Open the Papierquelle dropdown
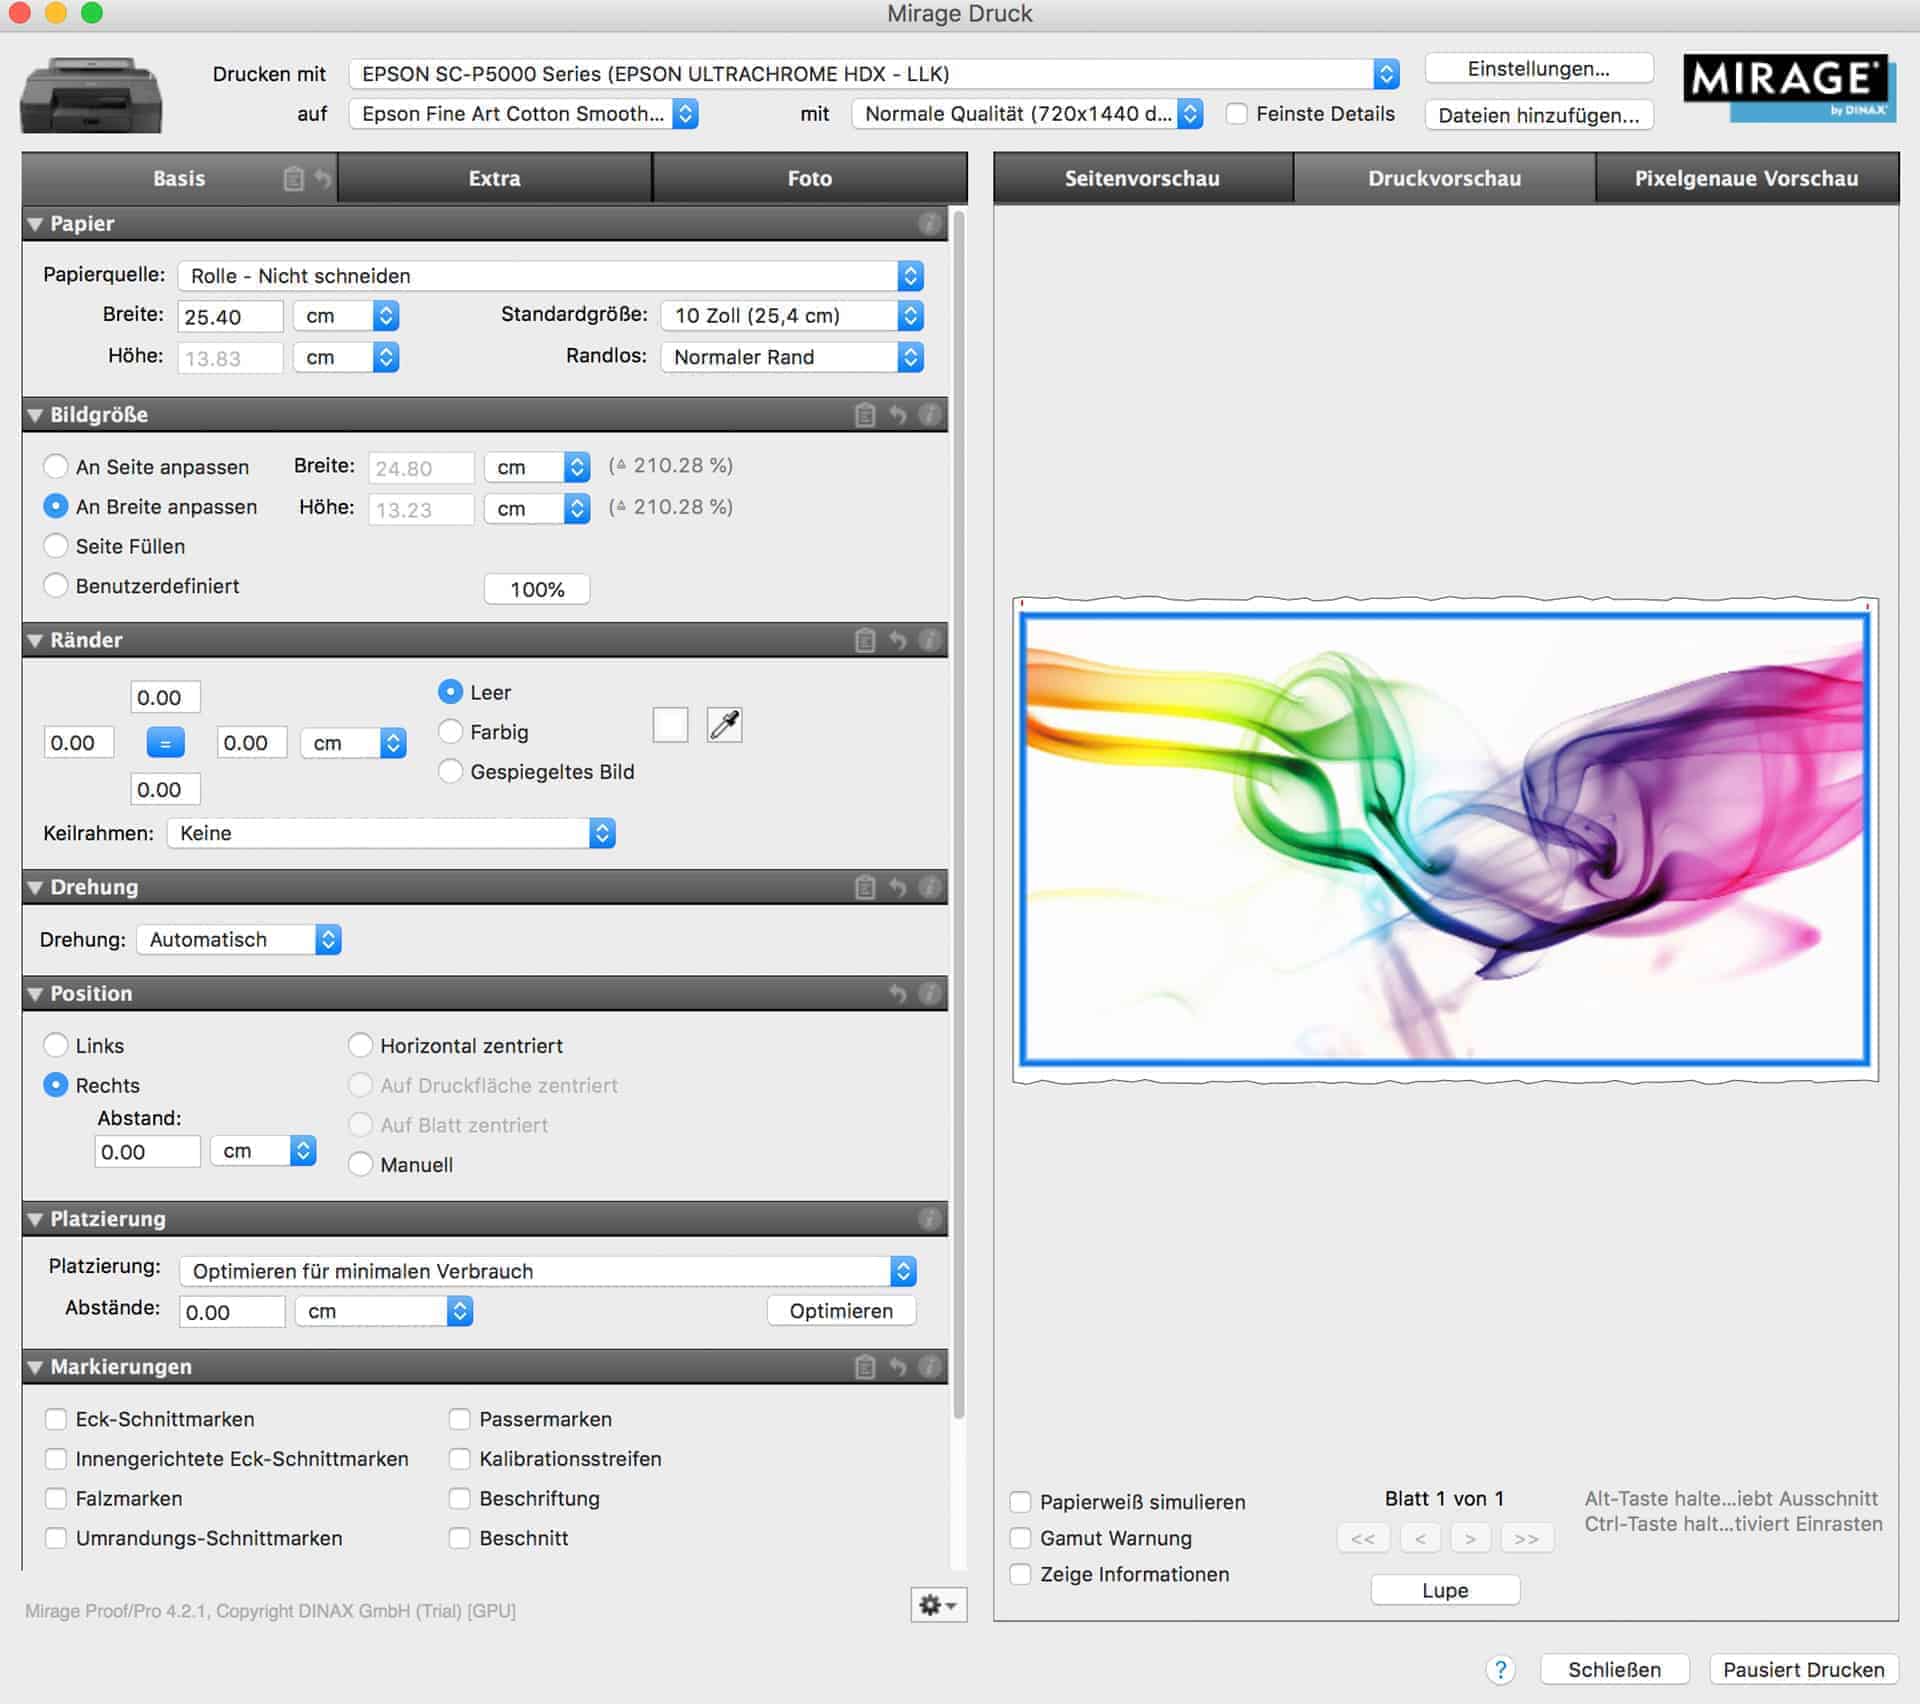Image resolution: width=1920 pixels, height=1704 pixels. [550, 276]
